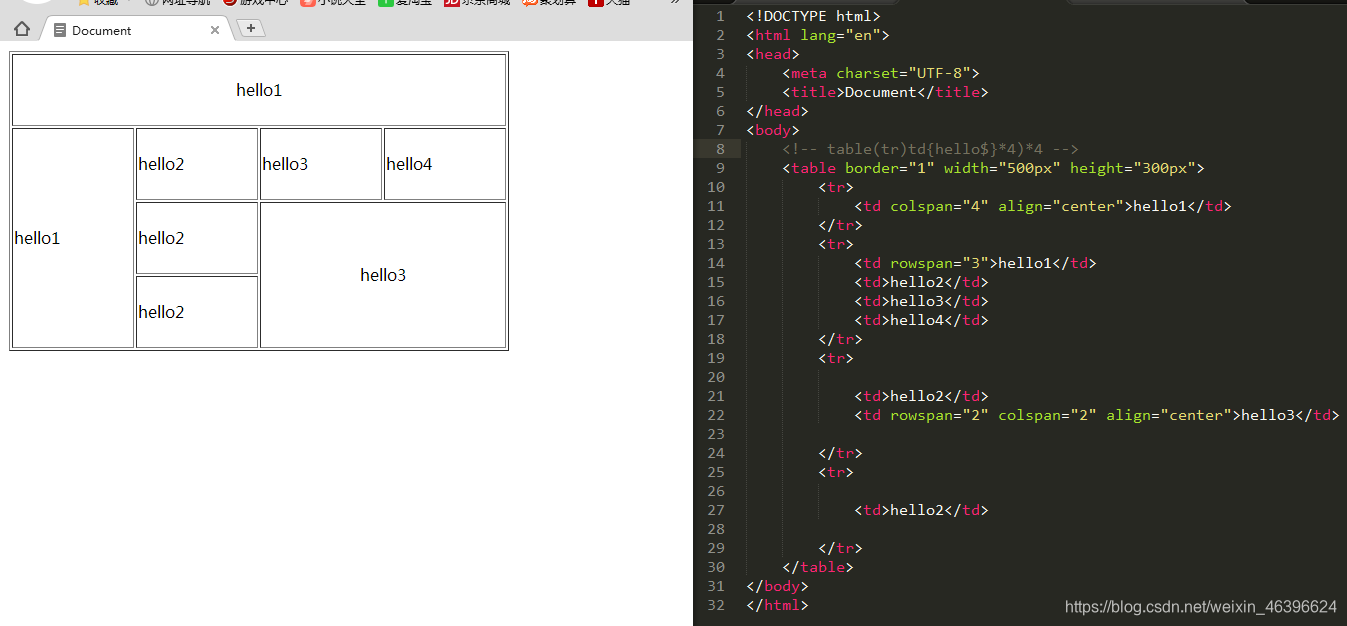This screenshot has width=1347, height=626.
Task: Click the hello2 td code on line 15
Action: (921, 282)
